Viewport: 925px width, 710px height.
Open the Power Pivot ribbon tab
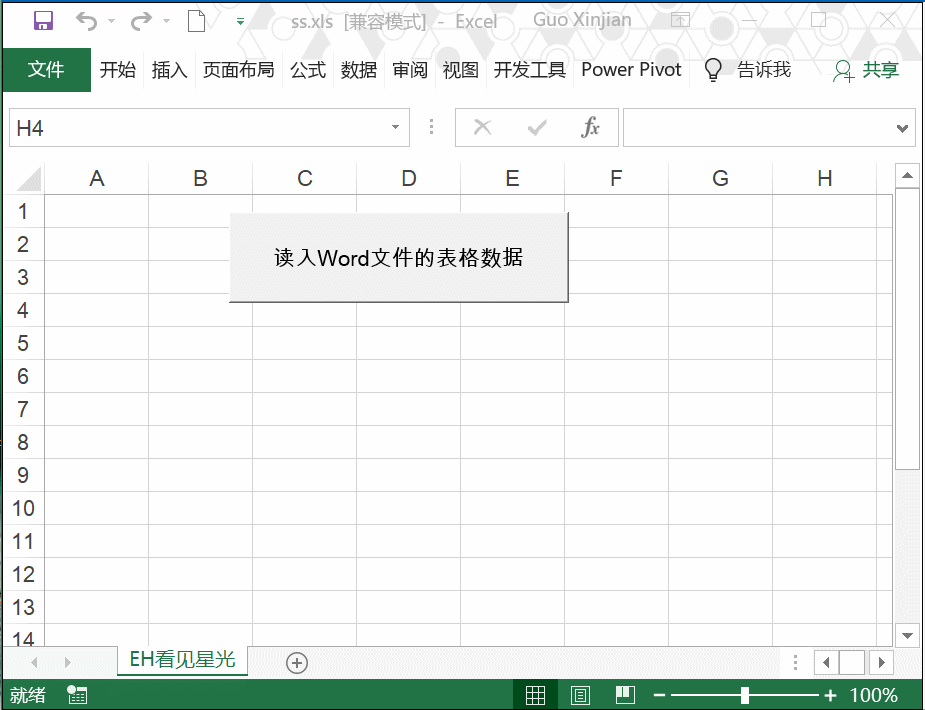(631, 70)
